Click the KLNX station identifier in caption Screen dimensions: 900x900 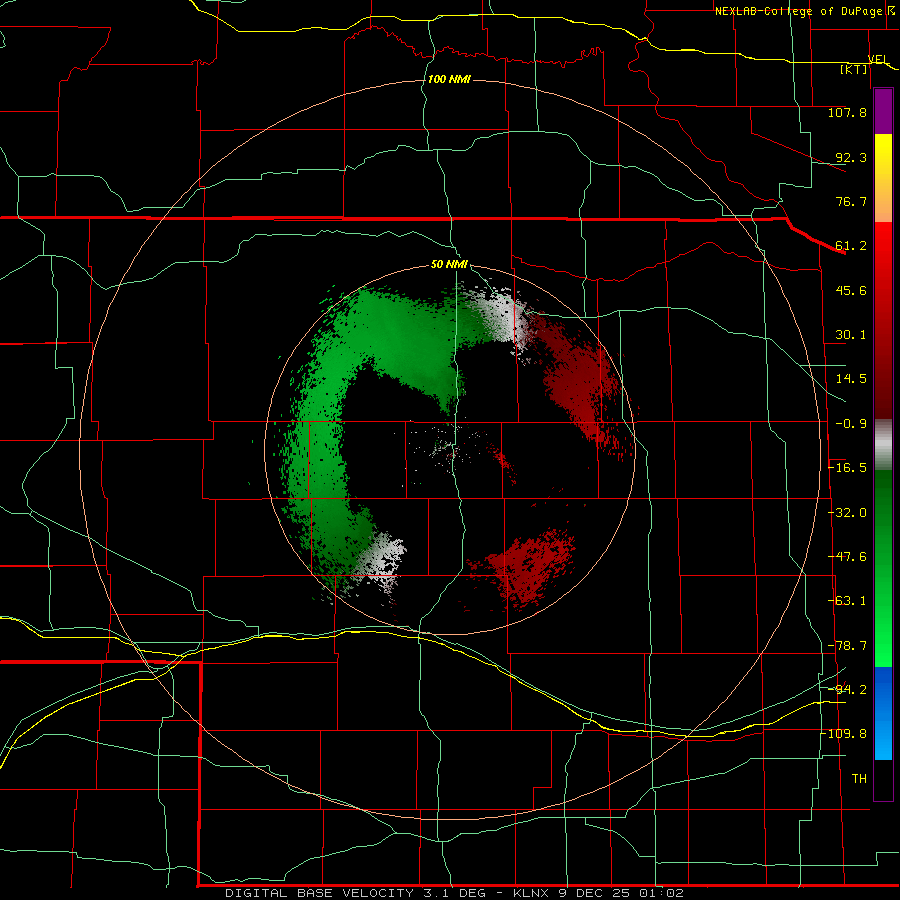click(x=531, y=893)
